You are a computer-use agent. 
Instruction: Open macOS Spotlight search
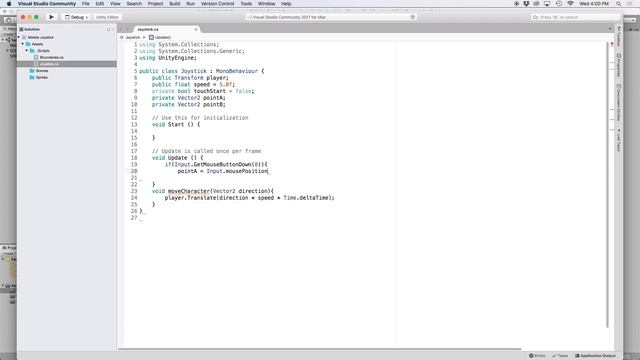coord(618,4)
